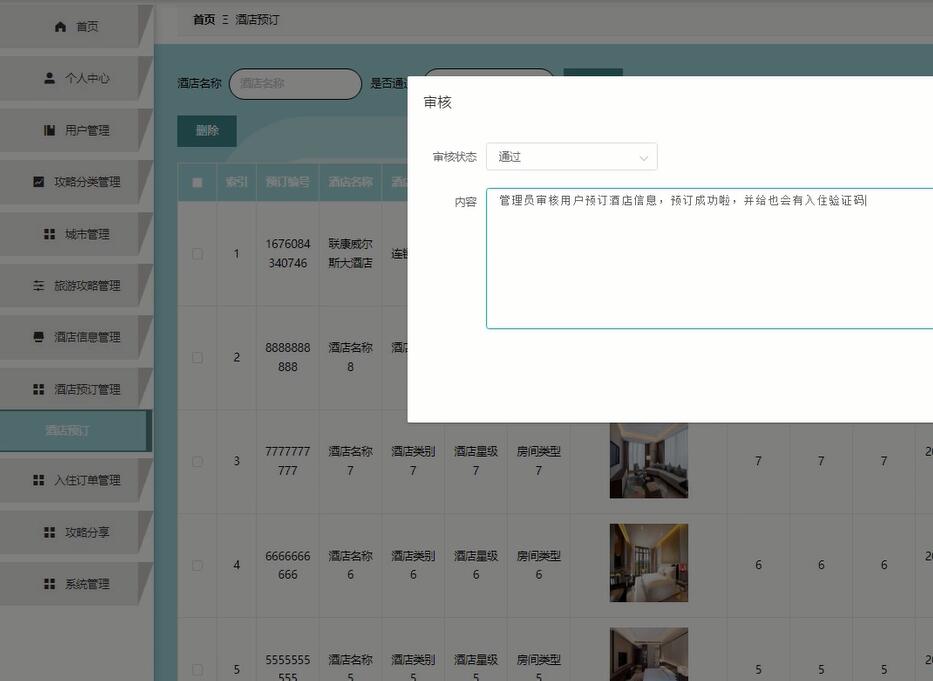The height and width of the screenshot is (681, 933).
Task: Enable the checkbox on row 4
Action: coord(196,563)
